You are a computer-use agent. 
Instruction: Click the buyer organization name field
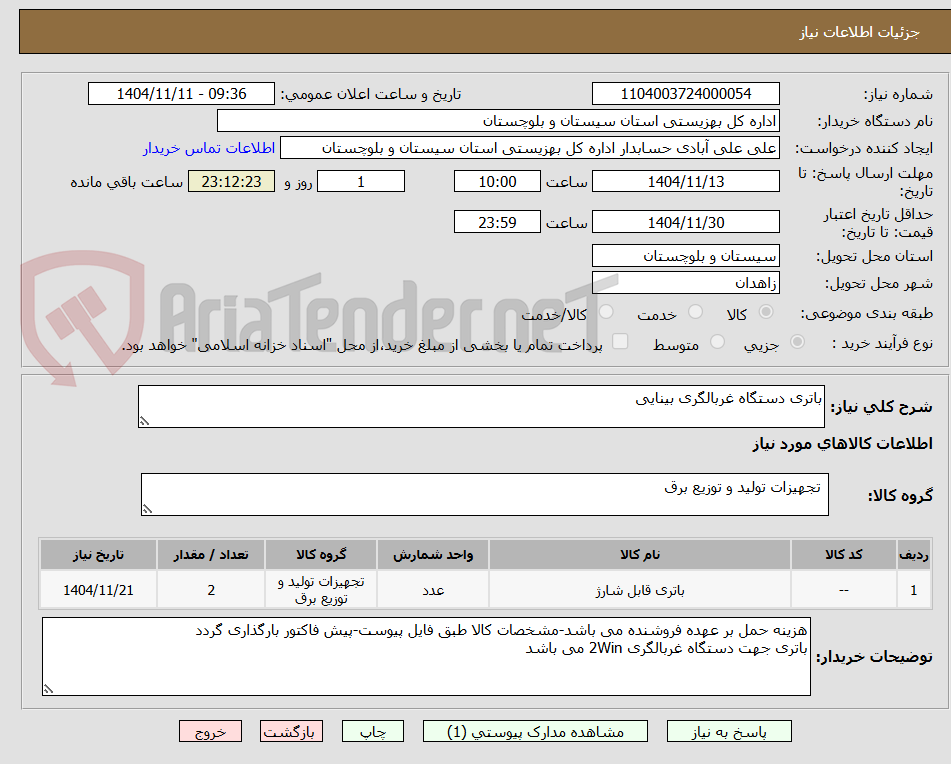pos(498,121)
